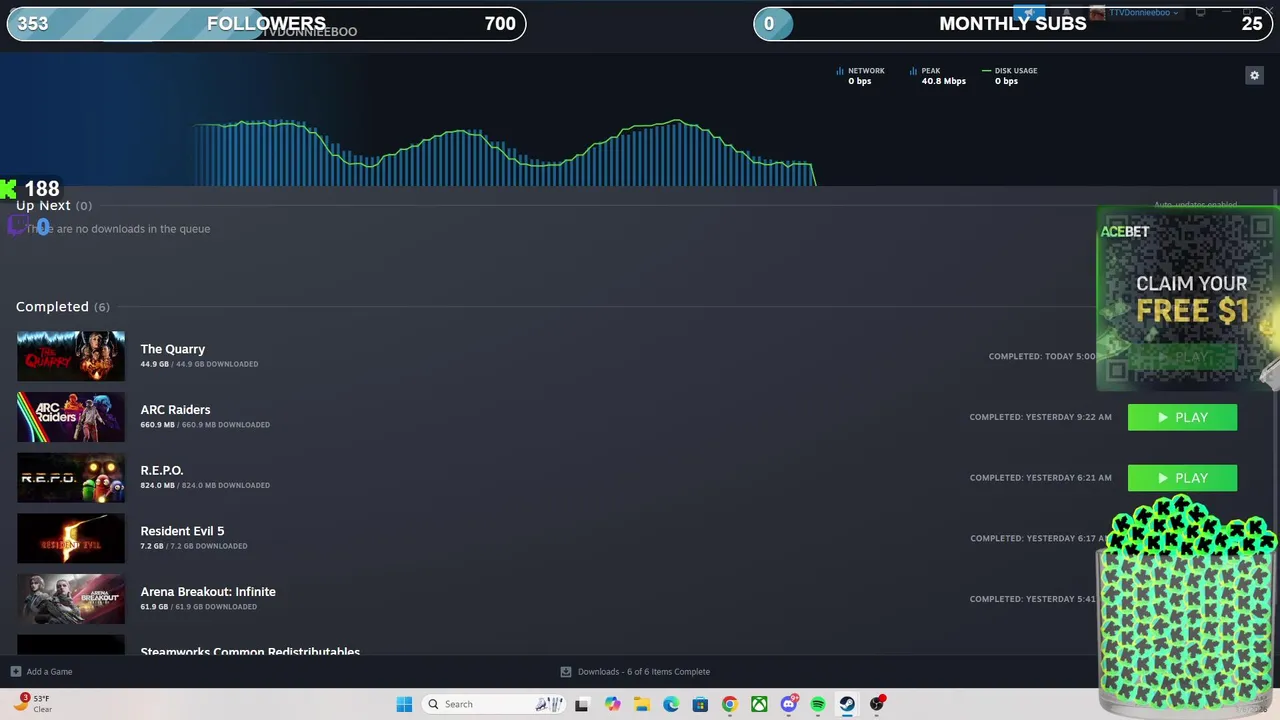Click the taskbar Search box
The image size is (1280, 720).
pyautogui.click(x=495, y=704)
